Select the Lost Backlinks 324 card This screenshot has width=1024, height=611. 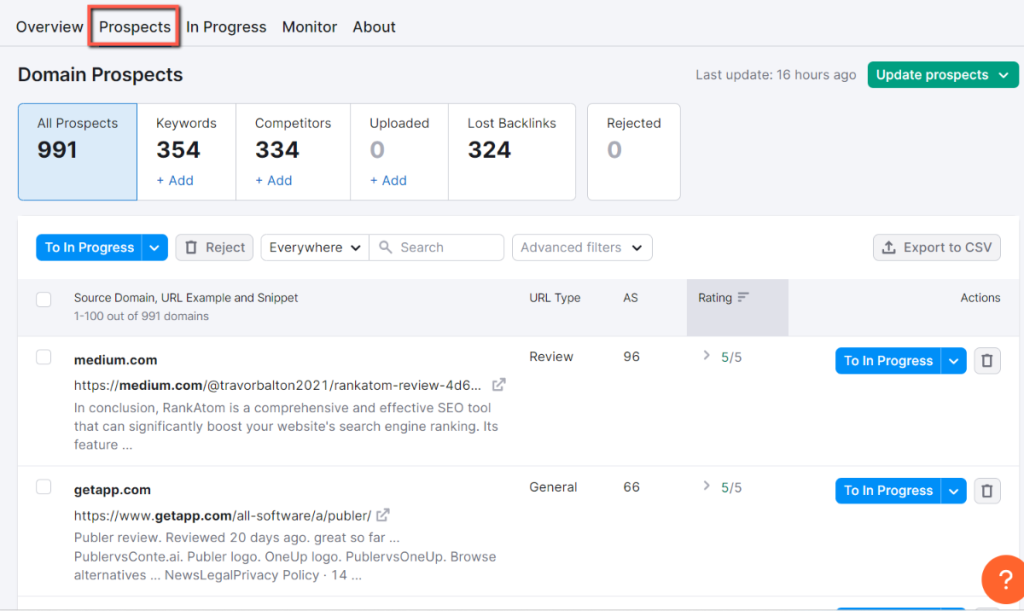point(511,151)
